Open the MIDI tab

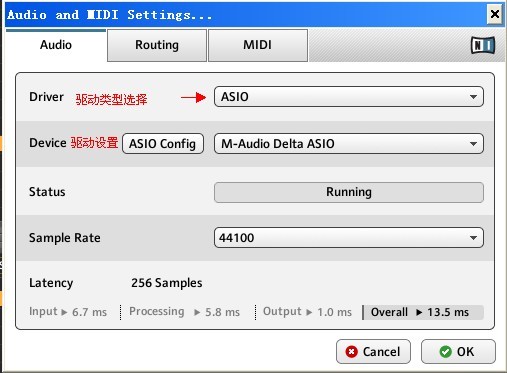click(257, 45)
